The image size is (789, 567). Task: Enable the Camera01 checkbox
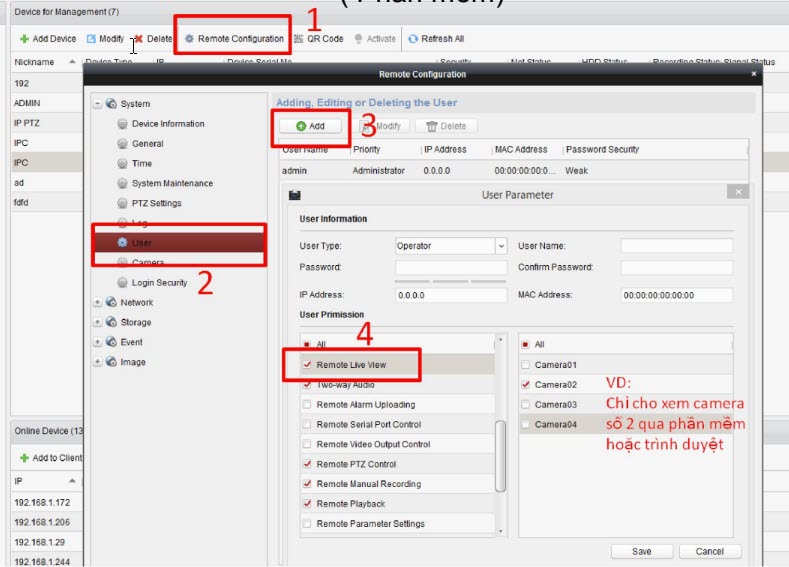click(525, 365)
